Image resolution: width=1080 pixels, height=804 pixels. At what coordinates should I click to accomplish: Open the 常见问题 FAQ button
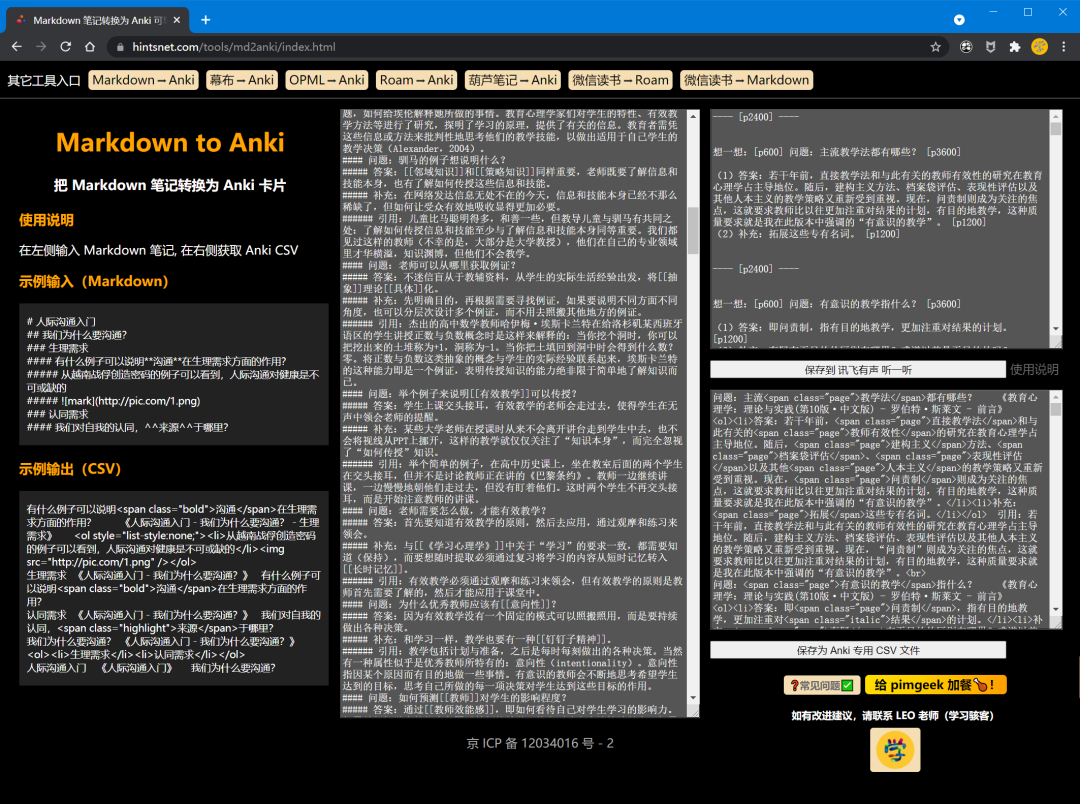tap(822, 685)
